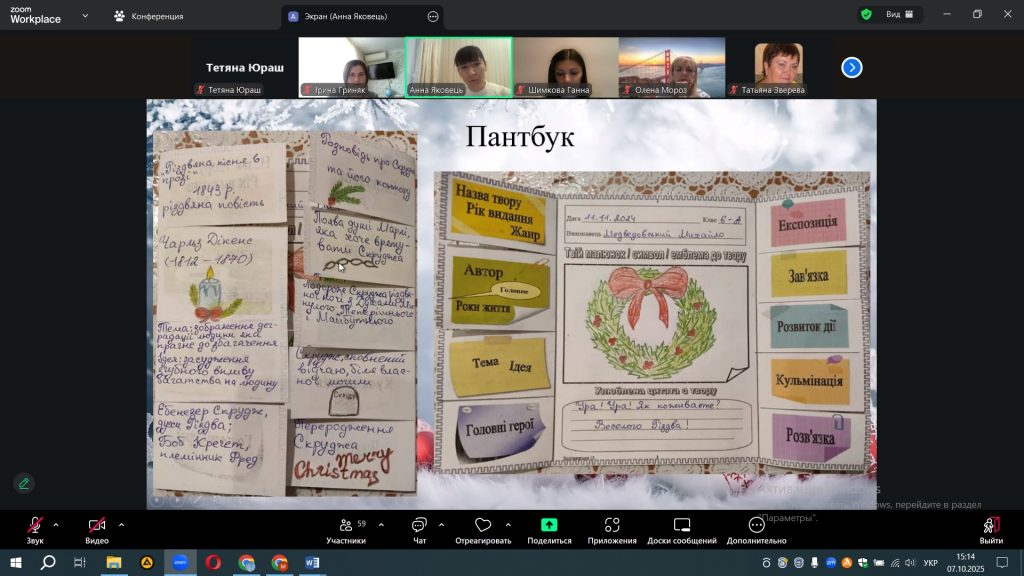Viewport: 1024px width, 576px height.
Task: Show next participants with blue arrow
Action: tap(852, 67)
